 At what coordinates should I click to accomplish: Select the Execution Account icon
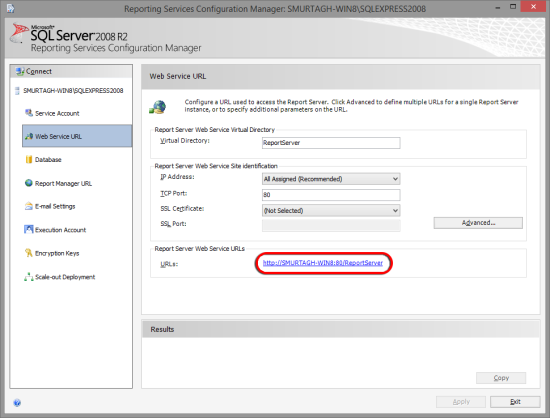(x=29, y=229)
